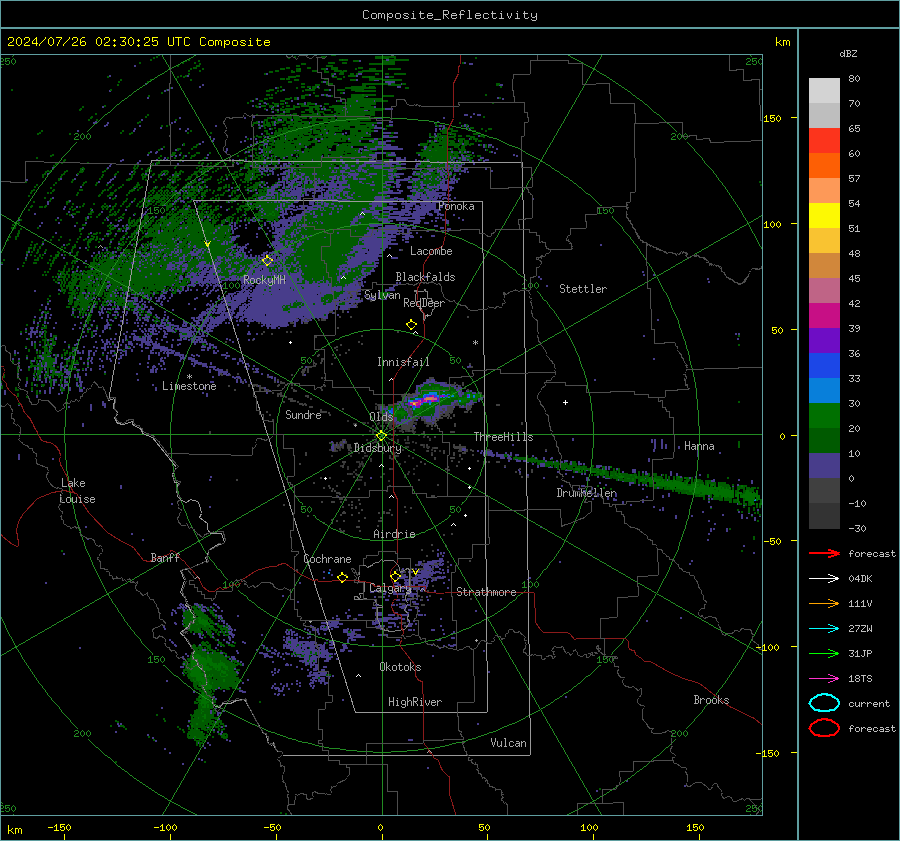The width and height of the screenshot is (900, 841).
Task: Click the Composite_Reflectivity title text
Action: [450, 15]
